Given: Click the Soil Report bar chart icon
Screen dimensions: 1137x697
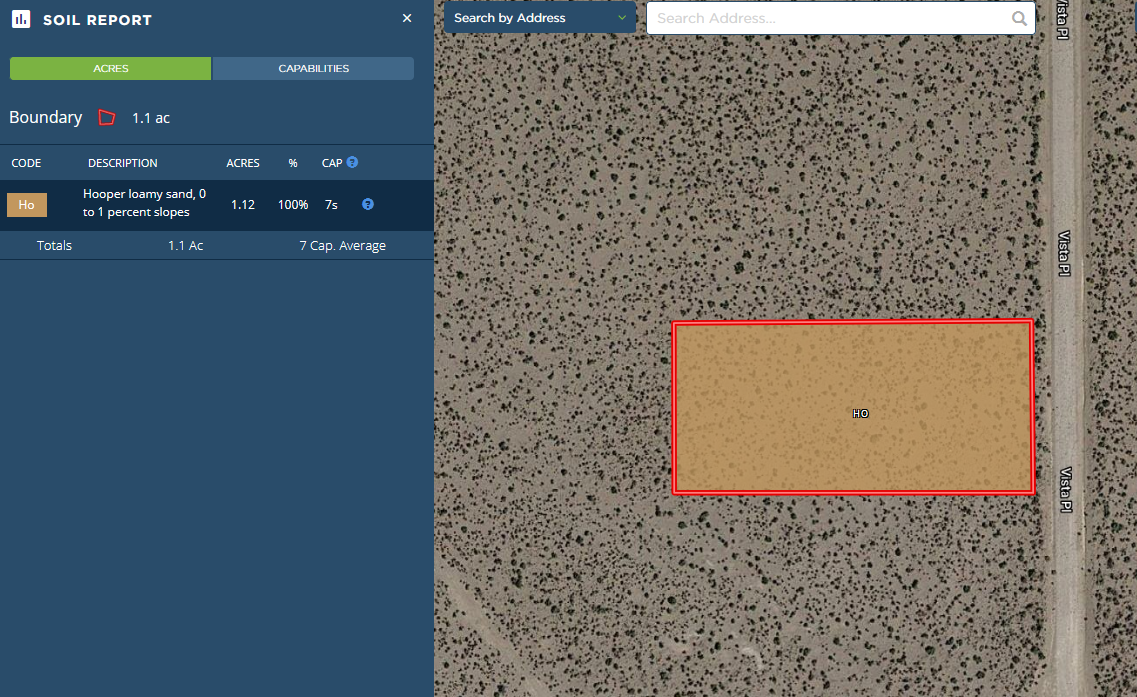Looking at the screenshot, I should tap(21, 19).
